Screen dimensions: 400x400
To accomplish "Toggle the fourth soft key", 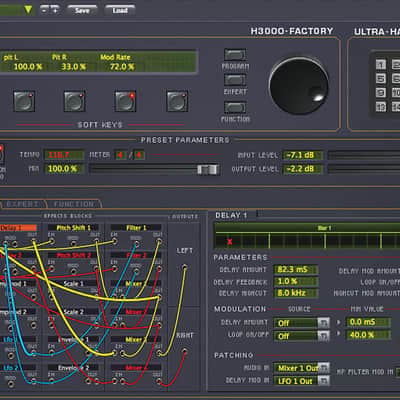I will tap(177, 101).
